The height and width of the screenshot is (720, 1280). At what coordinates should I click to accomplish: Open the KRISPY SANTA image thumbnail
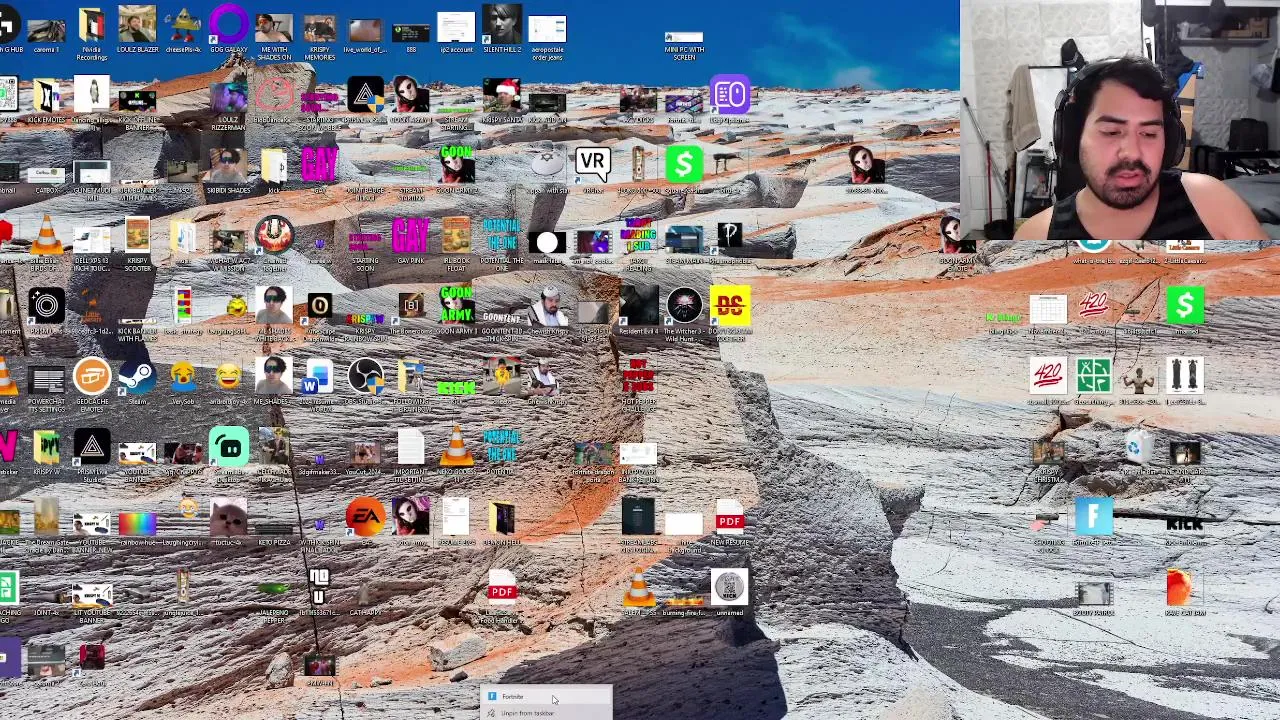point(501,95)
